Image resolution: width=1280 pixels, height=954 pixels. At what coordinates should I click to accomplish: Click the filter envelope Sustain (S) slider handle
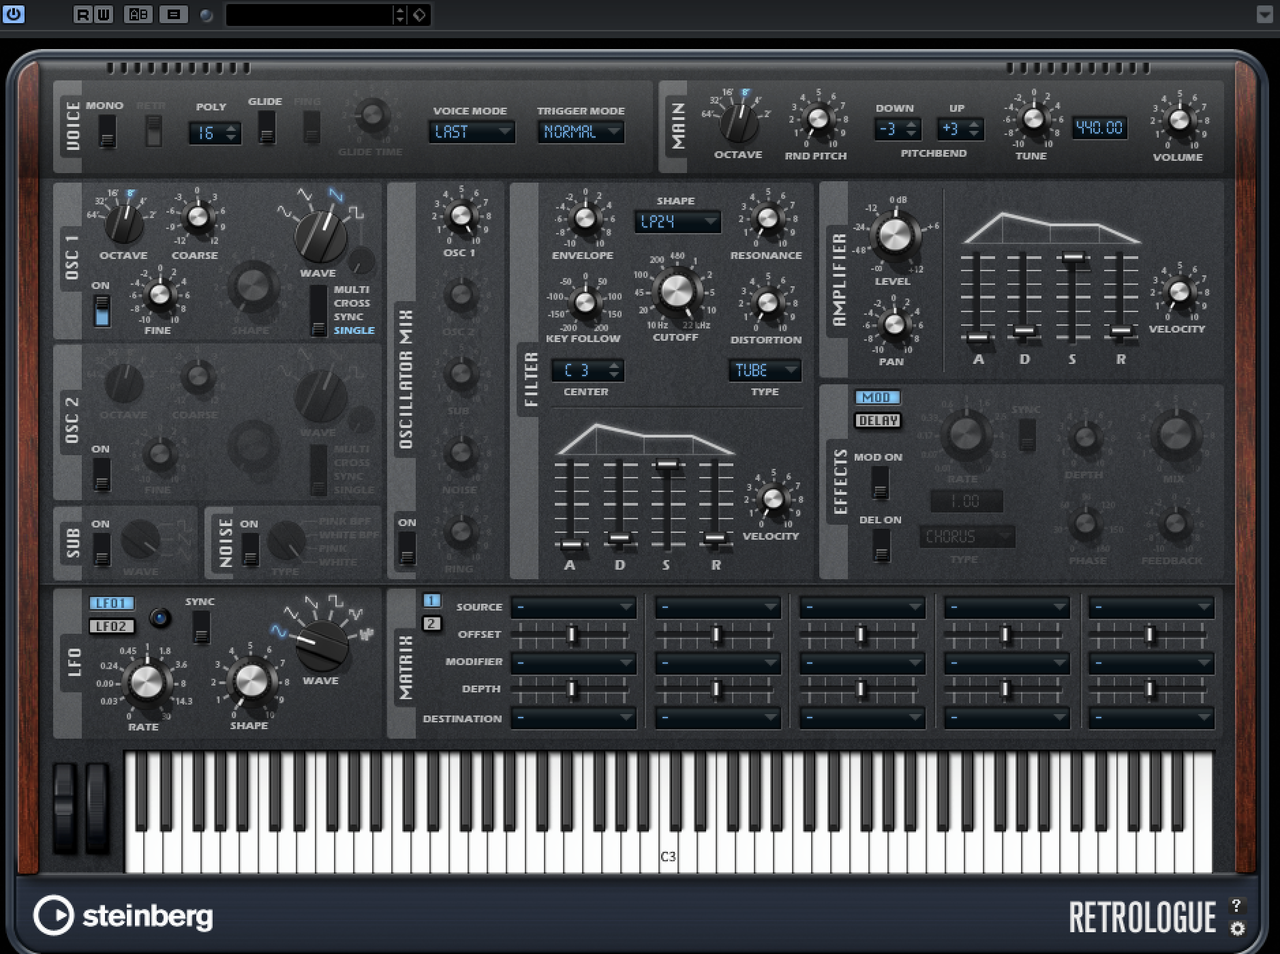click(x=667, y=464)
